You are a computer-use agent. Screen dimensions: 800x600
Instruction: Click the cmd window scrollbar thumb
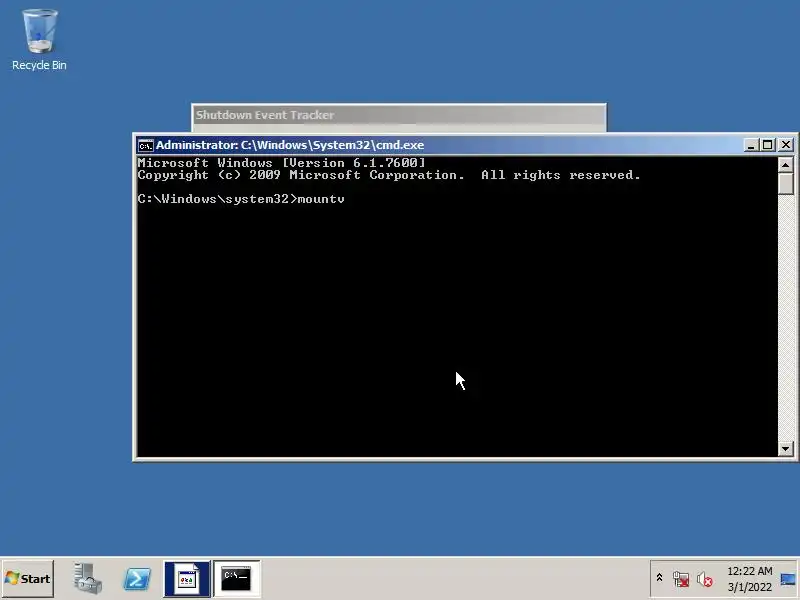(785, 184)
